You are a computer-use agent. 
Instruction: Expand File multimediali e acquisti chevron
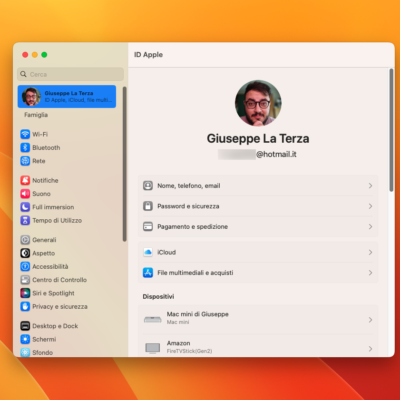pos(370,273)
